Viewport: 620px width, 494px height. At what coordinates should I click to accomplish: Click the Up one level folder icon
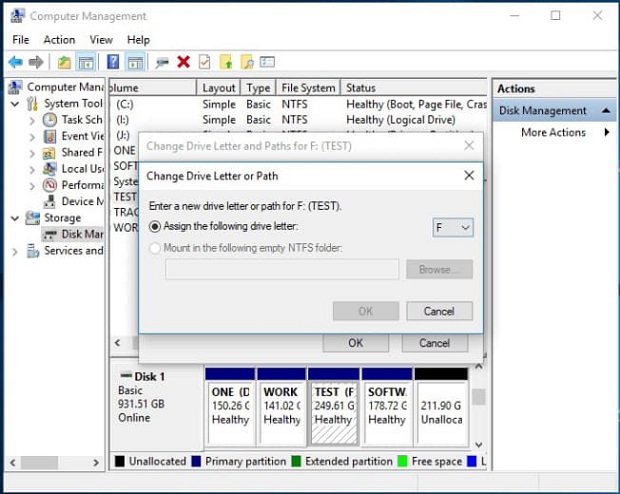click(64, 62)
